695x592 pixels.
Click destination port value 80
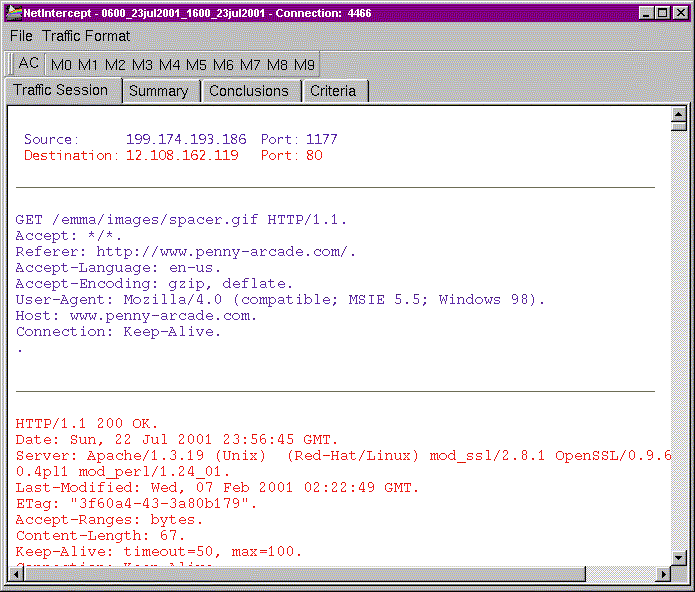pos(314,155)
